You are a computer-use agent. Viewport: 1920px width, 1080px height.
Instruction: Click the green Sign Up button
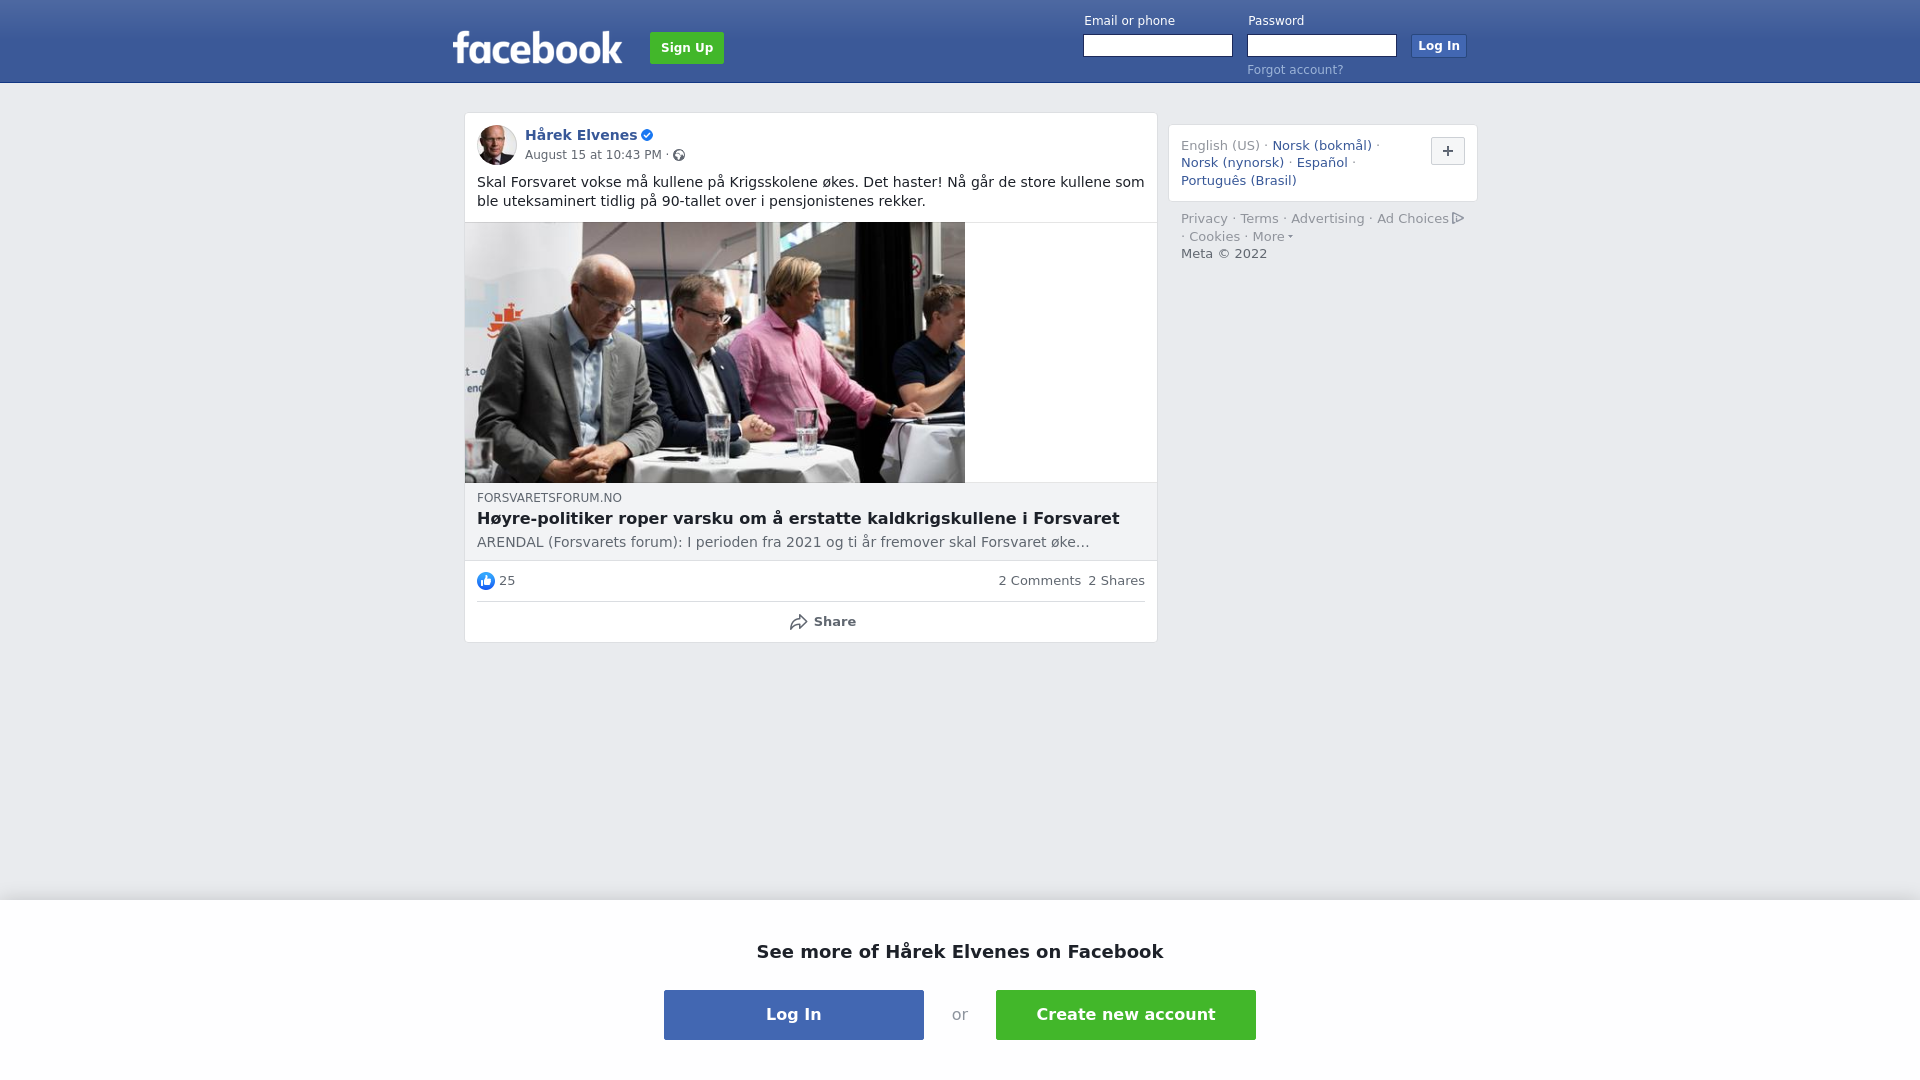click(x=687, y=48)
